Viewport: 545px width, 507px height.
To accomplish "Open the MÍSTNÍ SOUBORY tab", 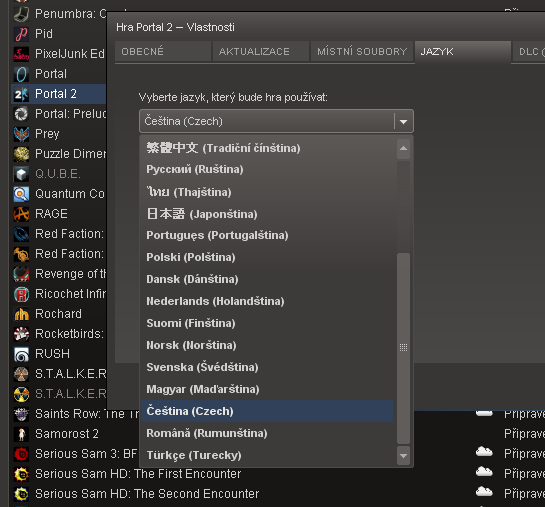I will point(362,51).
